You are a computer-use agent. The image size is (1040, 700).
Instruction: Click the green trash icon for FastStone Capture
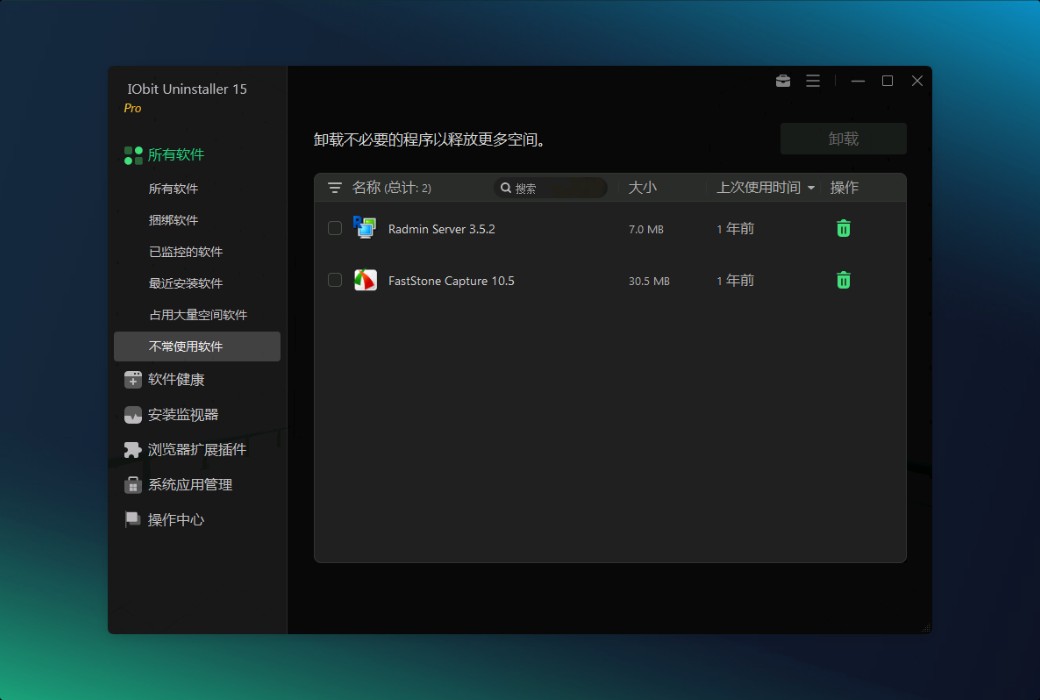(843, 280)
